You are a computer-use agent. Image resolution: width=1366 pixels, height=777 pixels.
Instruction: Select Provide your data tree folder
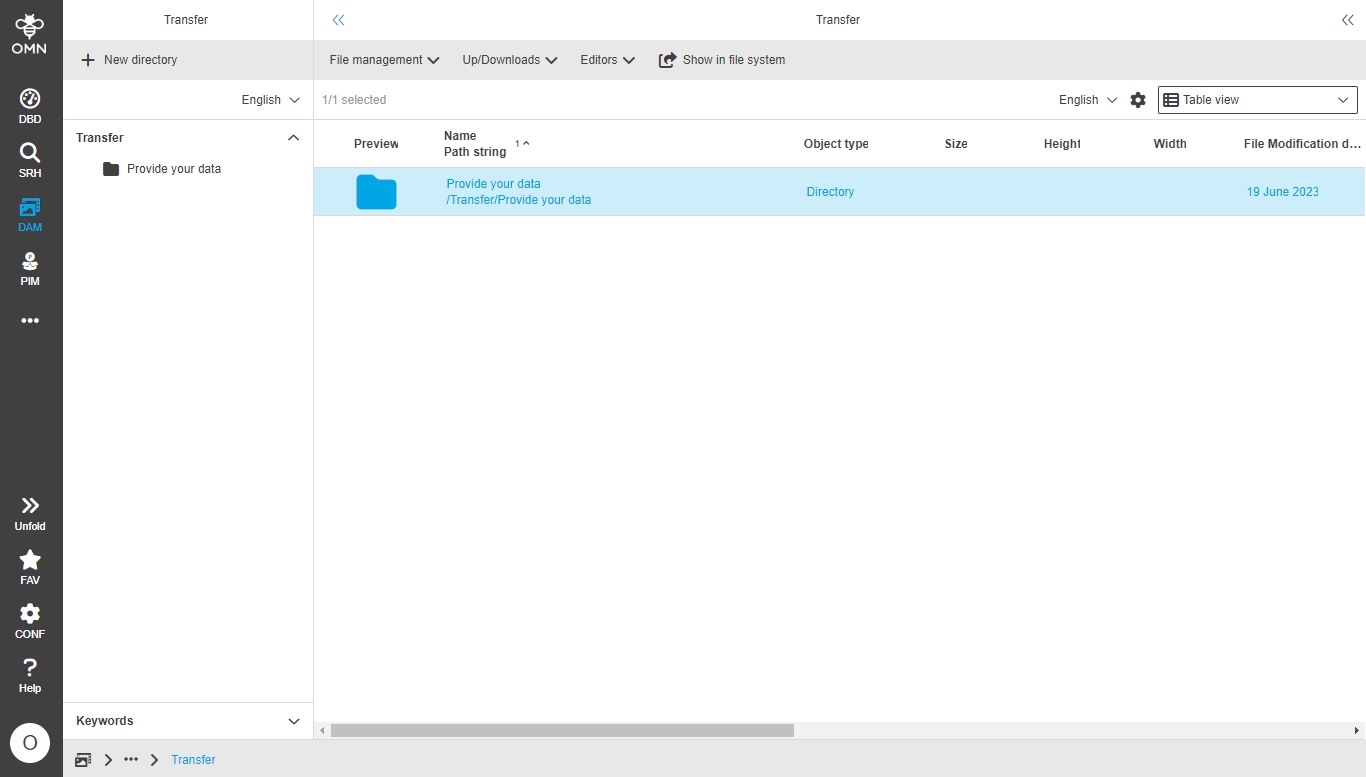173,169
